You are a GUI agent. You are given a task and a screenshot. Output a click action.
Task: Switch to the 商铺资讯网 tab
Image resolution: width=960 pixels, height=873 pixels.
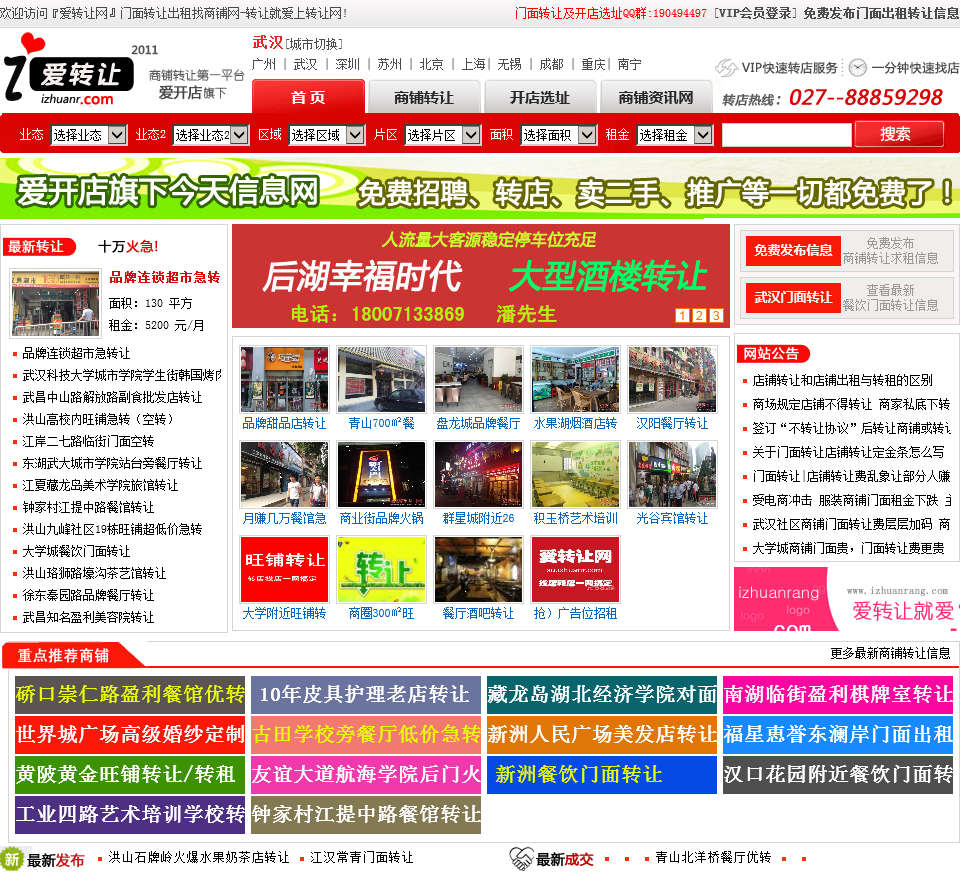coord(656,97)
